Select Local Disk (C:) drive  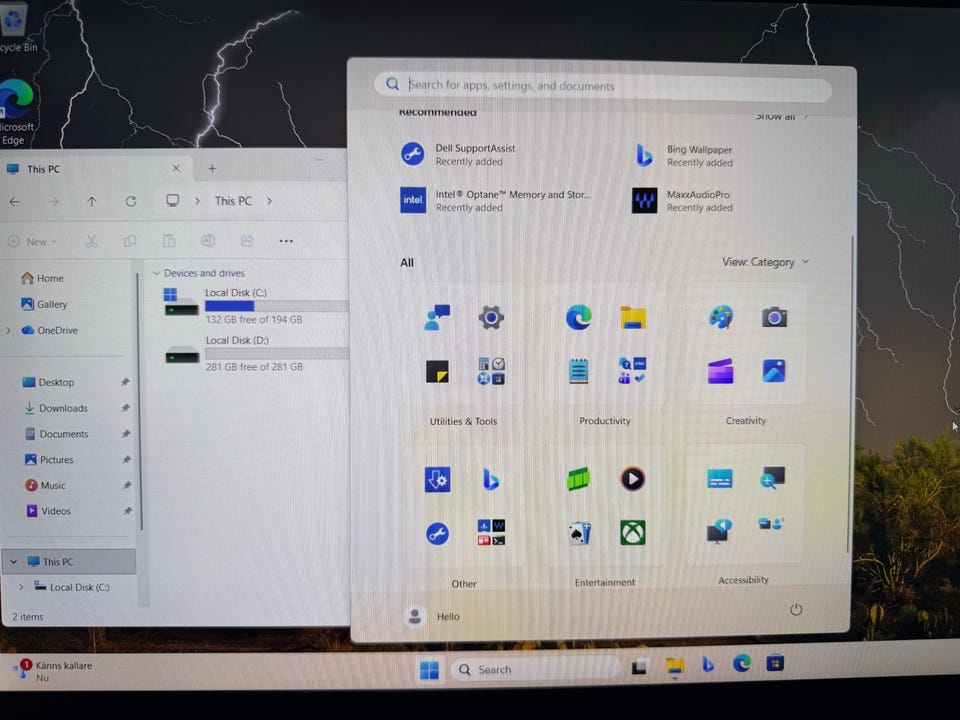click(x=256, y=306)
